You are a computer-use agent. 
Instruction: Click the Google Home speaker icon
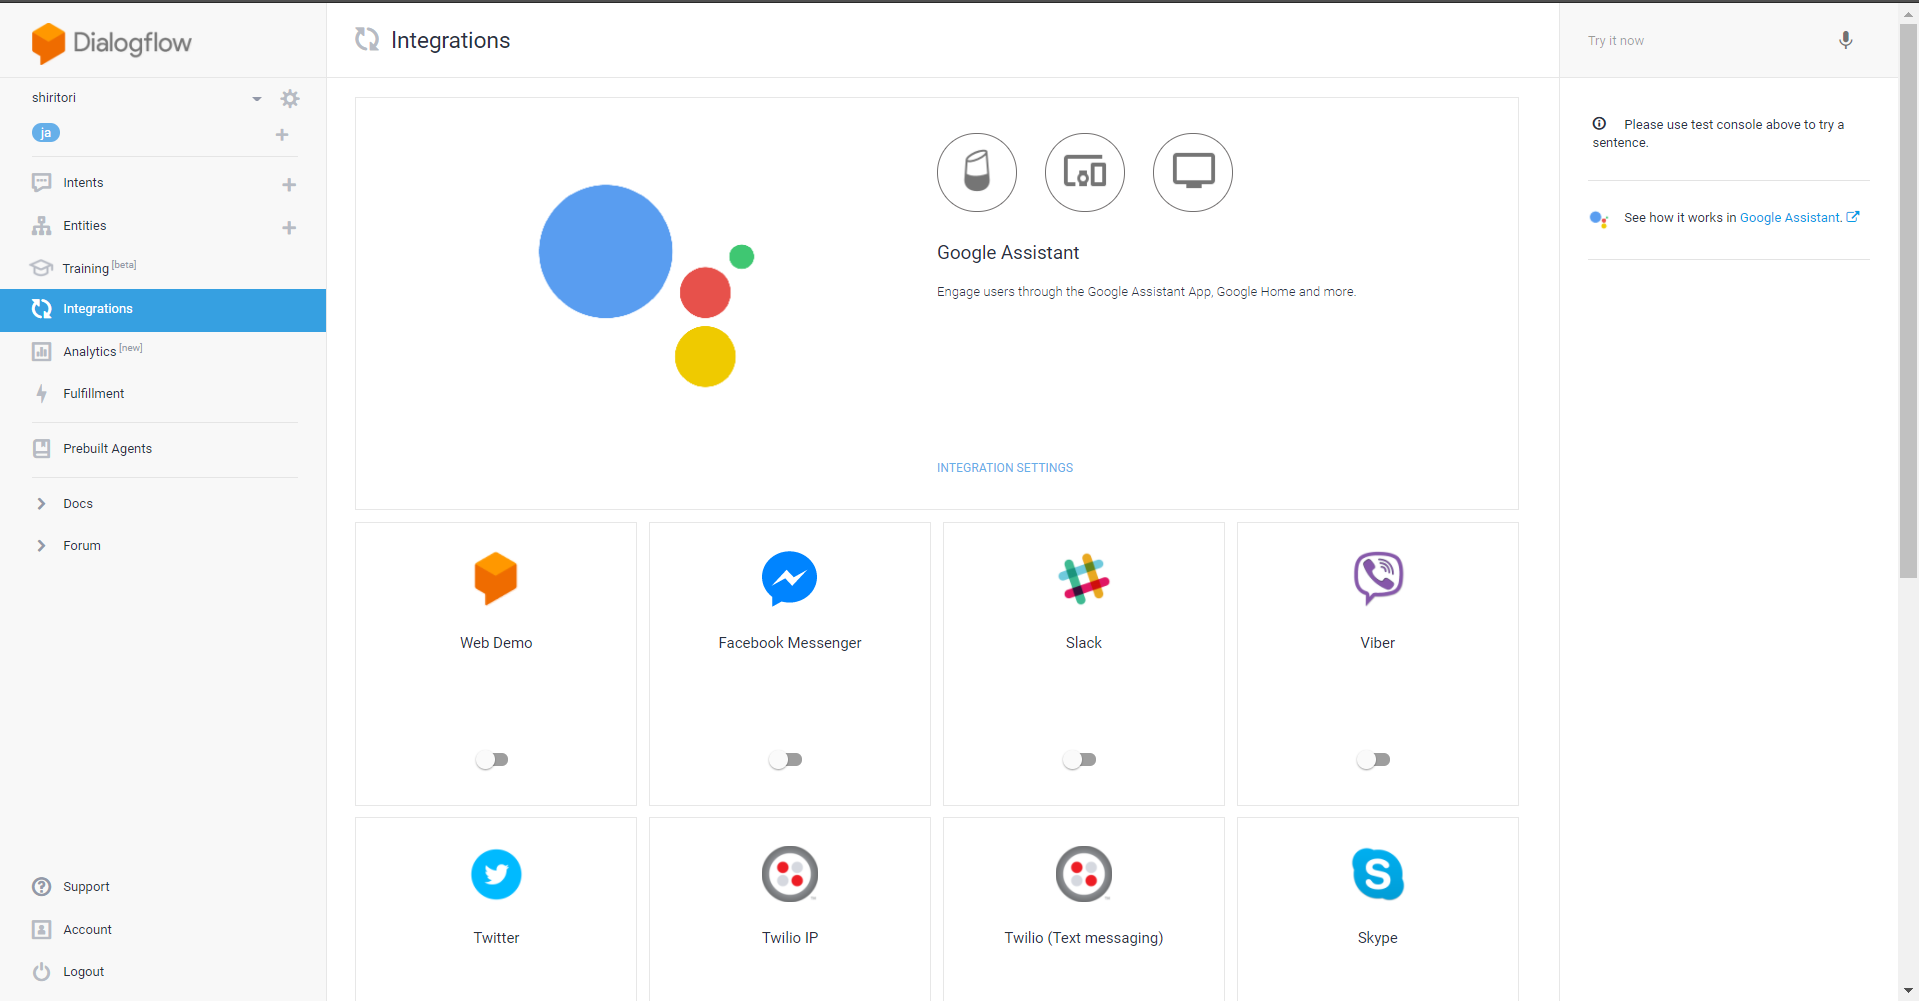[x=976, y=172]
